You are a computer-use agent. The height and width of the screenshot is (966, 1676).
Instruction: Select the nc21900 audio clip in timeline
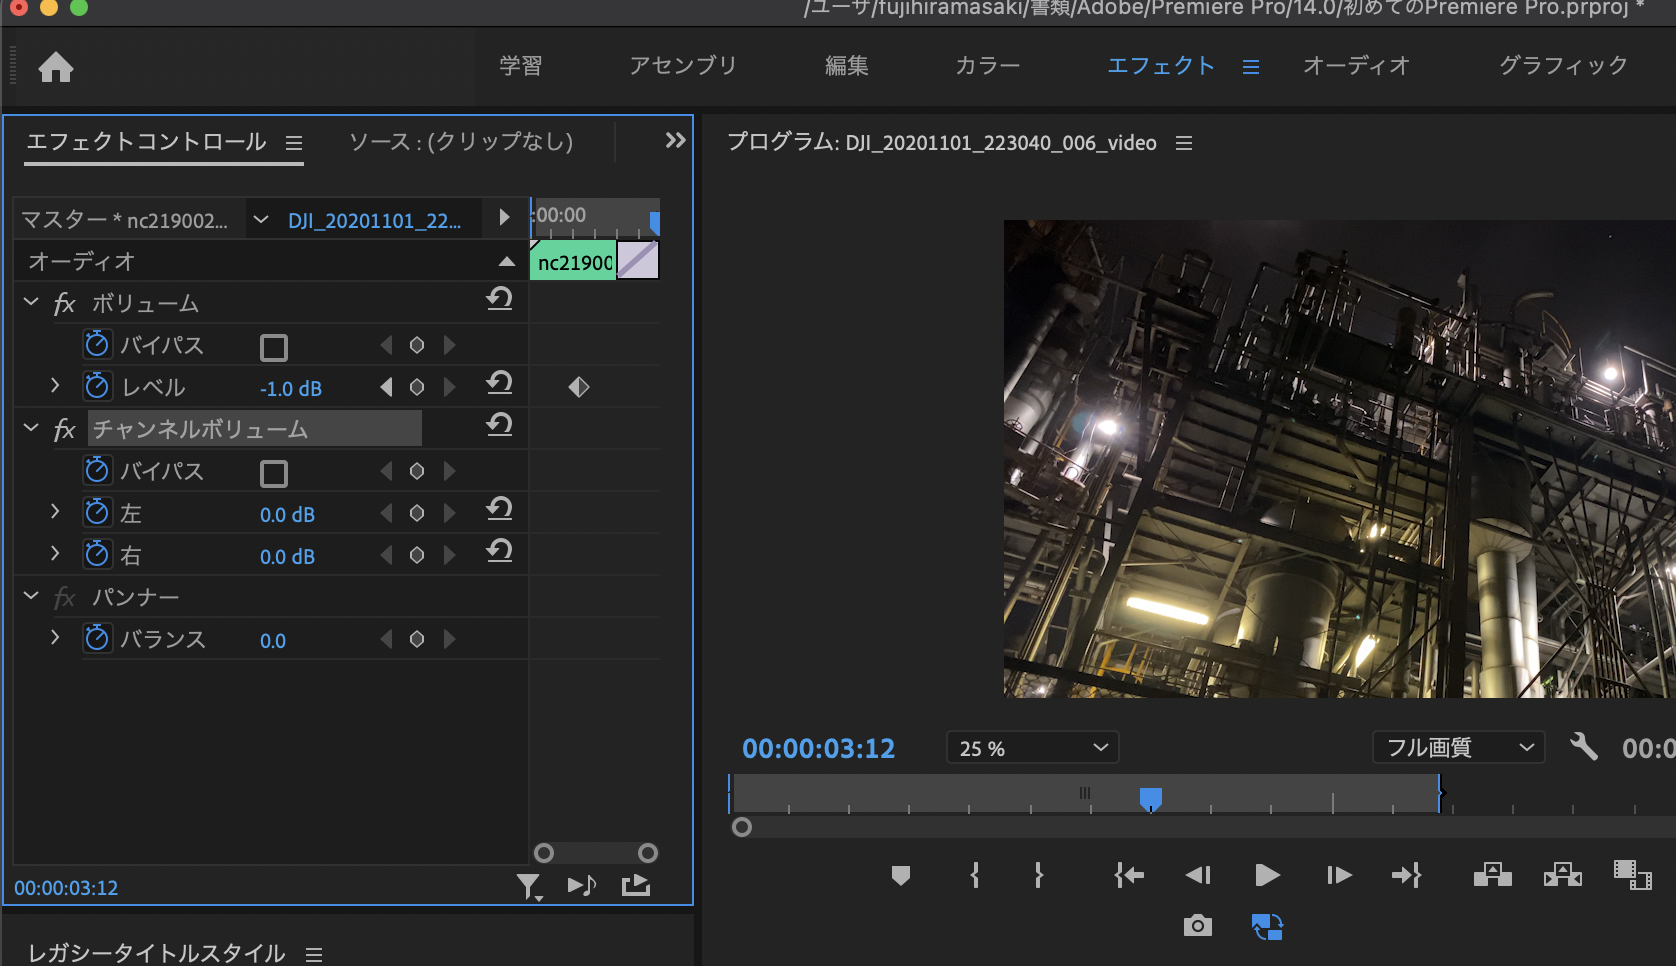coord(573,261)
